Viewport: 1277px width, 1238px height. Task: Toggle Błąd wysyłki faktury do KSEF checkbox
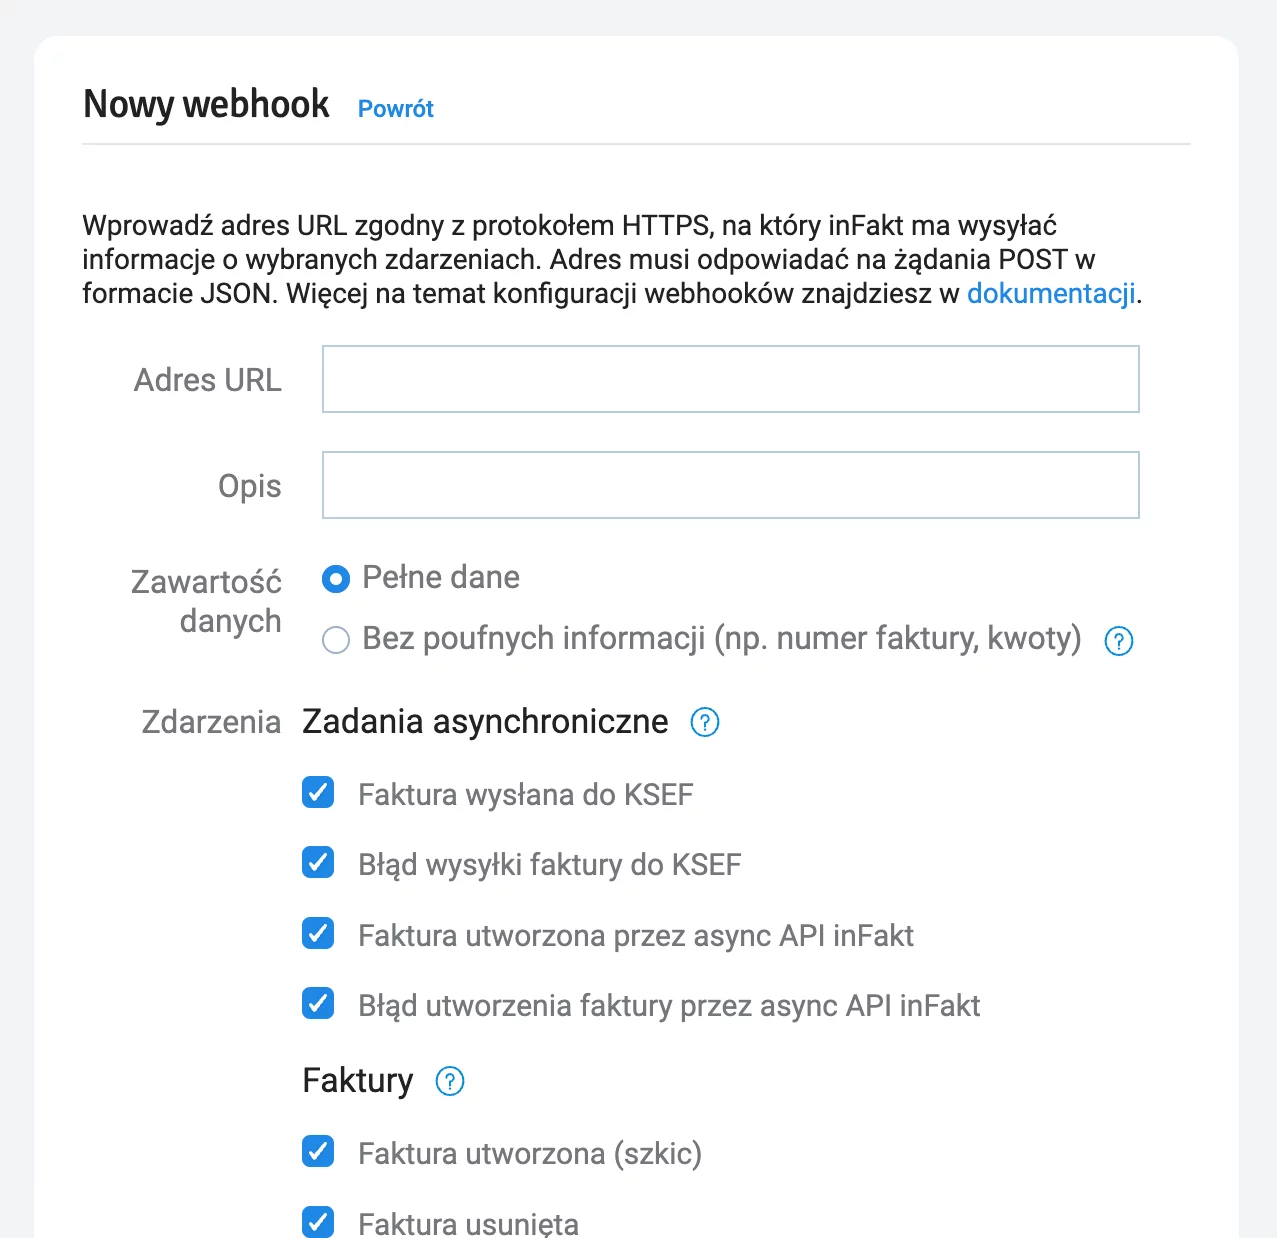[318, 863]
